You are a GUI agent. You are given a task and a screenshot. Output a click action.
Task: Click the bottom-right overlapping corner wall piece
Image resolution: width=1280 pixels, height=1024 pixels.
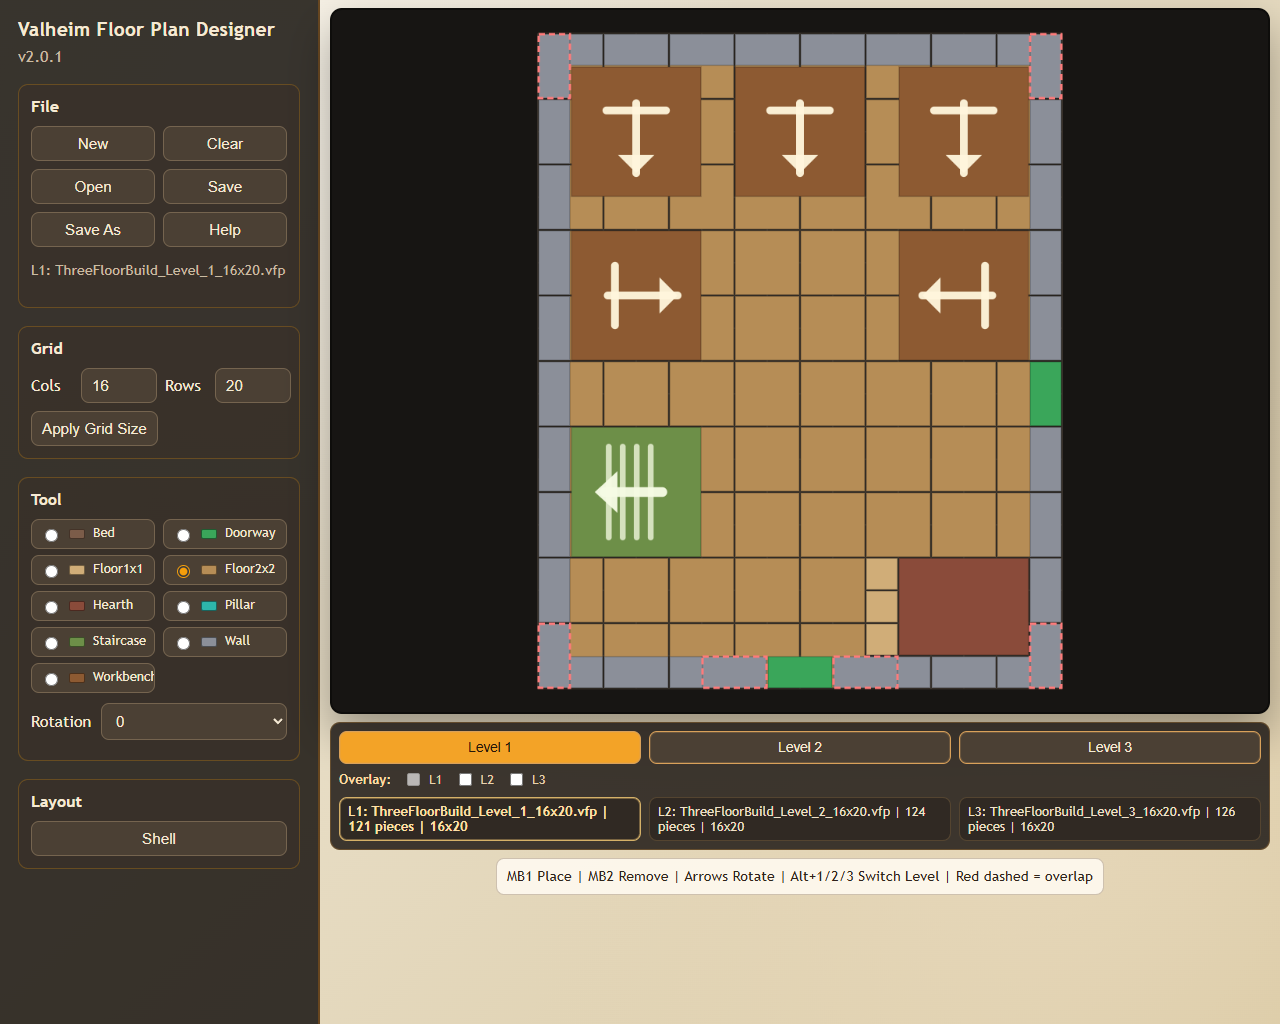1046,656
